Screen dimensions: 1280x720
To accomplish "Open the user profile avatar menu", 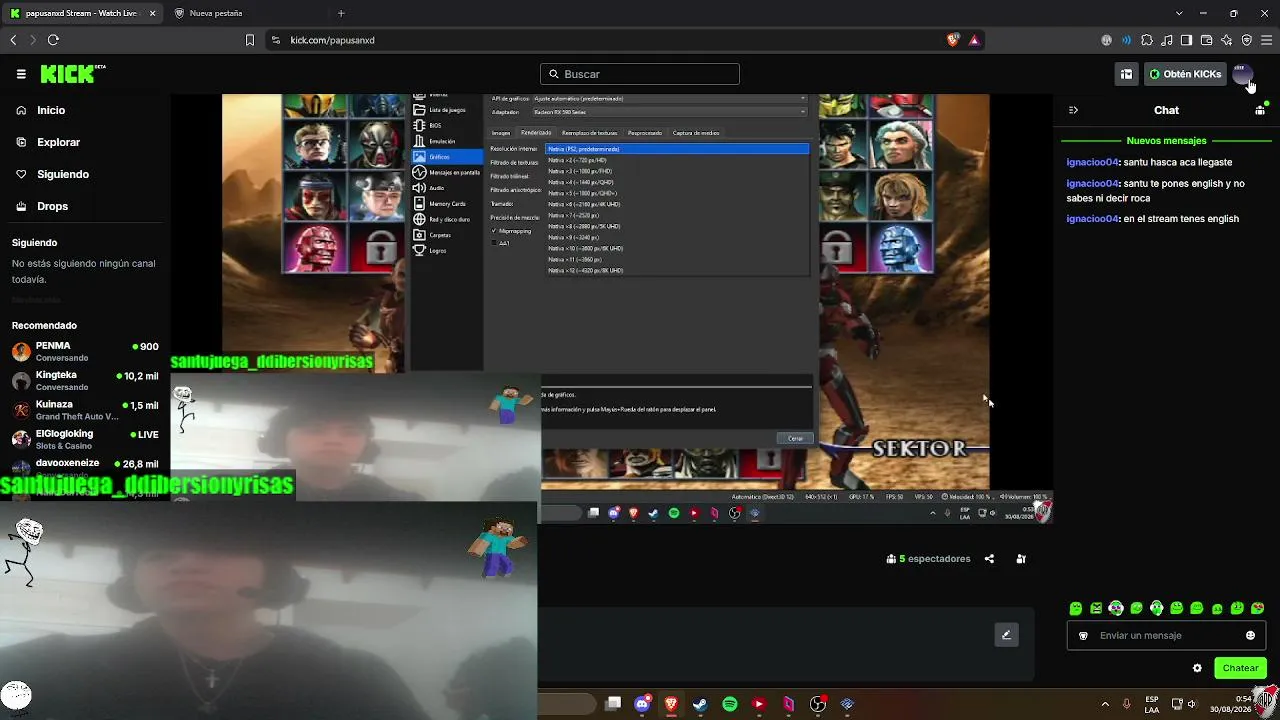I will pos(1243,74).
